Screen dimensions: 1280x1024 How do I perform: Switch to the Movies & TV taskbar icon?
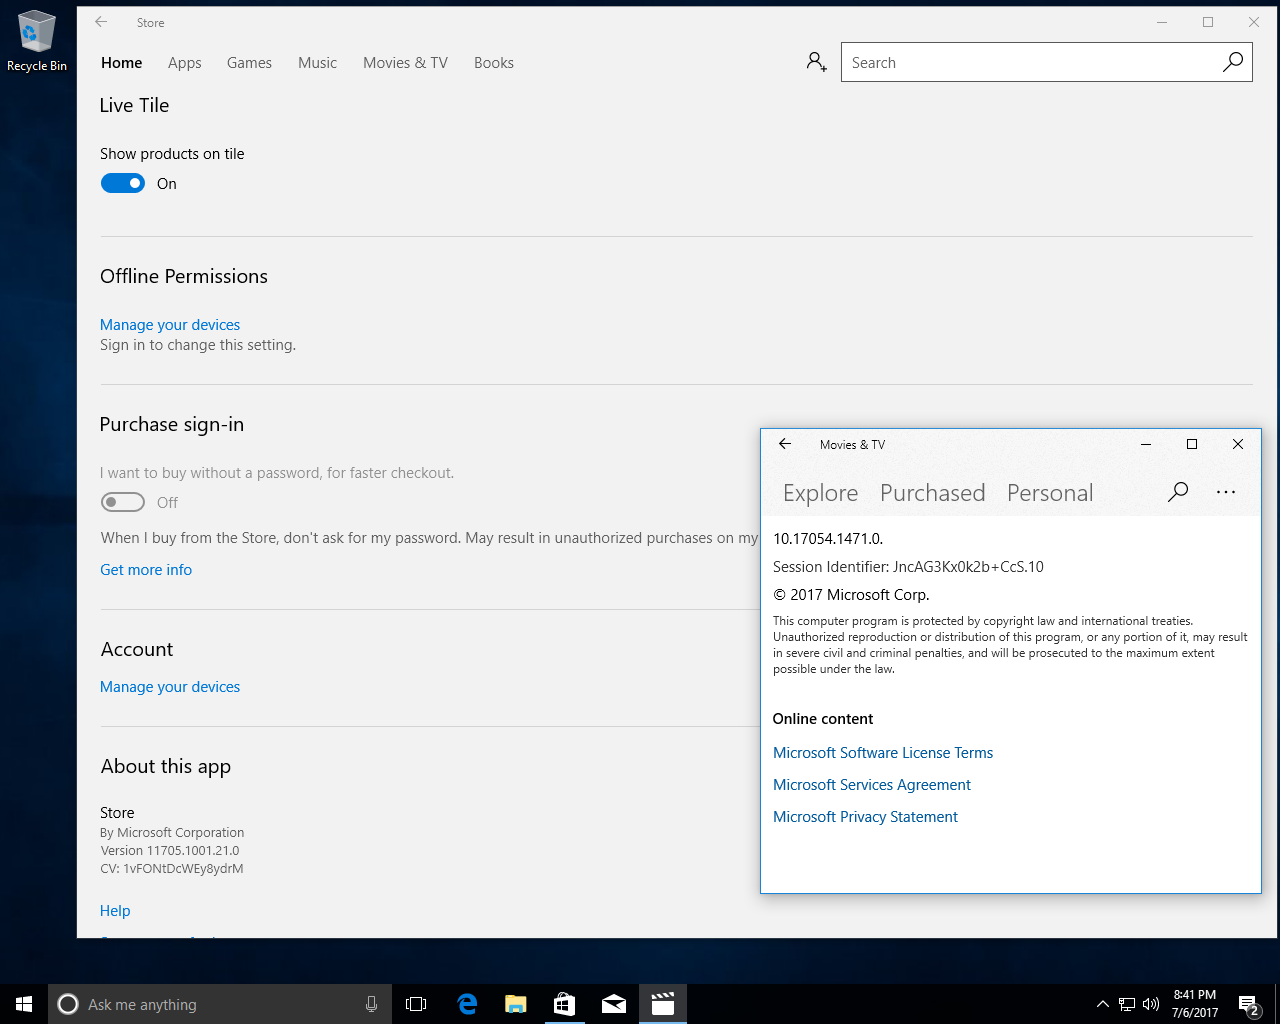(x=662, y=1004)
